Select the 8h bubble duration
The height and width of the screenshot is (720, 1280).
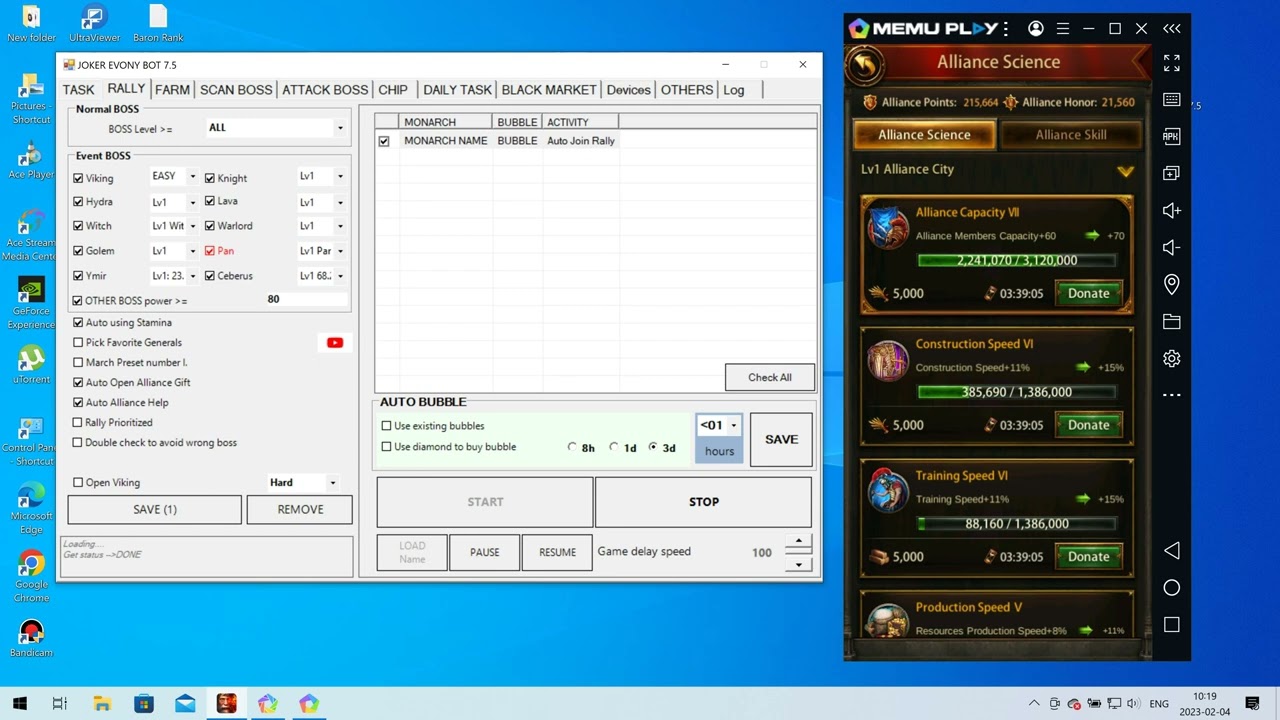(x=572, y=447)
